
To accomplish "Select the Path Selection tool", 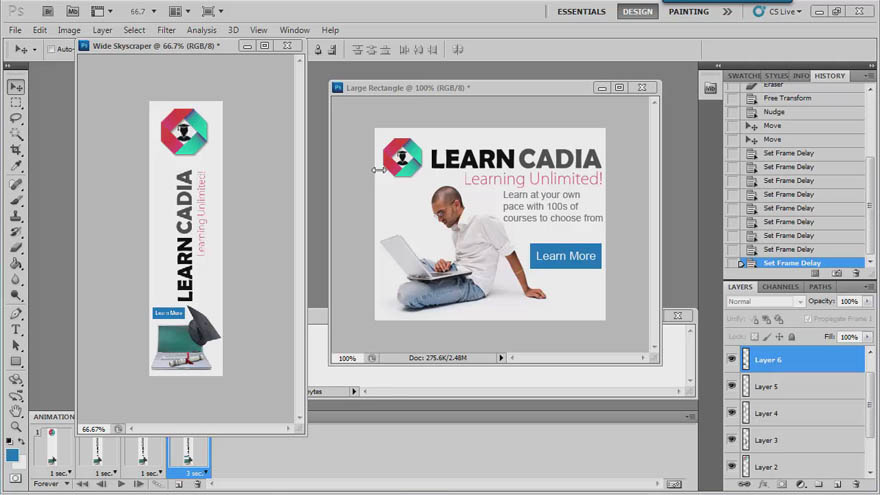I will pyautogui.click(x=16, y=345).
